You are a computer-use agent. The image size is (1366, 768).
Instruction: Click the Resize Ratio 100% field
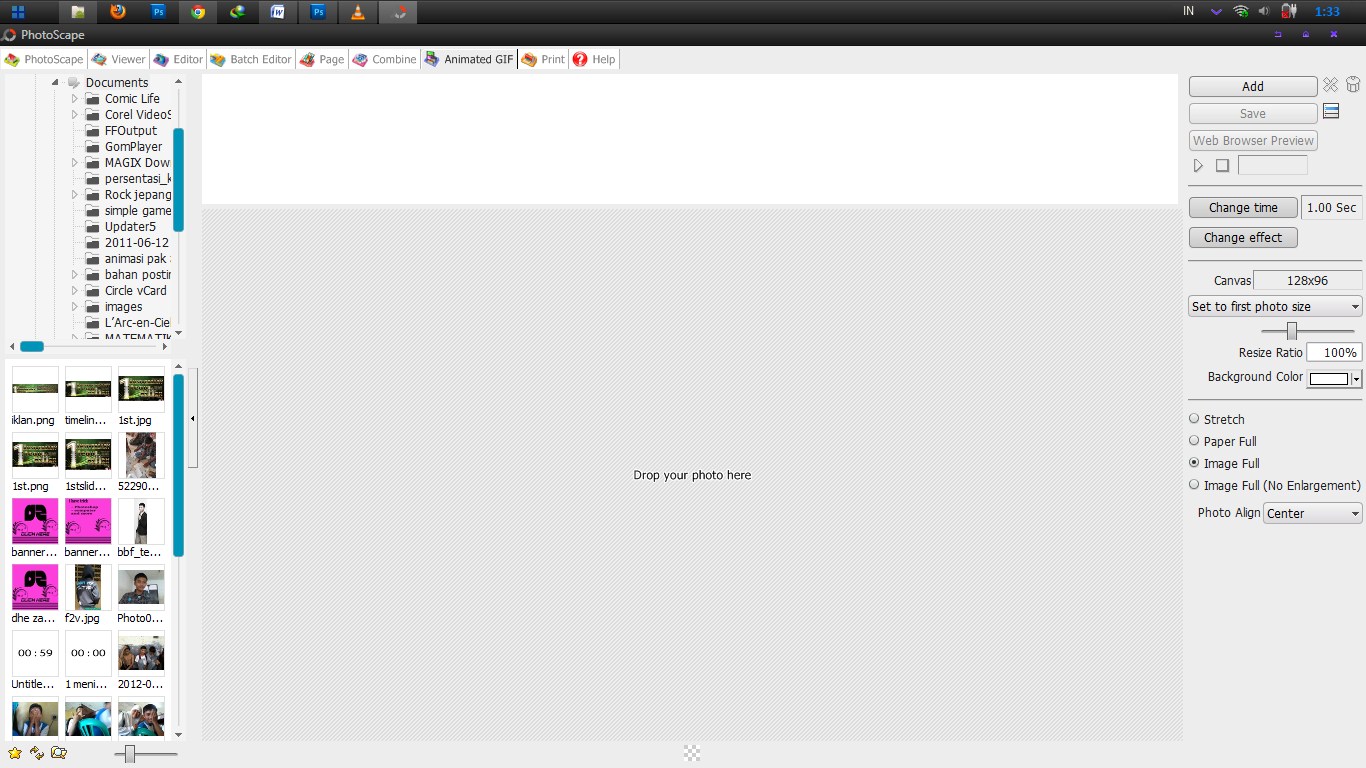[x=1334, y=352]
